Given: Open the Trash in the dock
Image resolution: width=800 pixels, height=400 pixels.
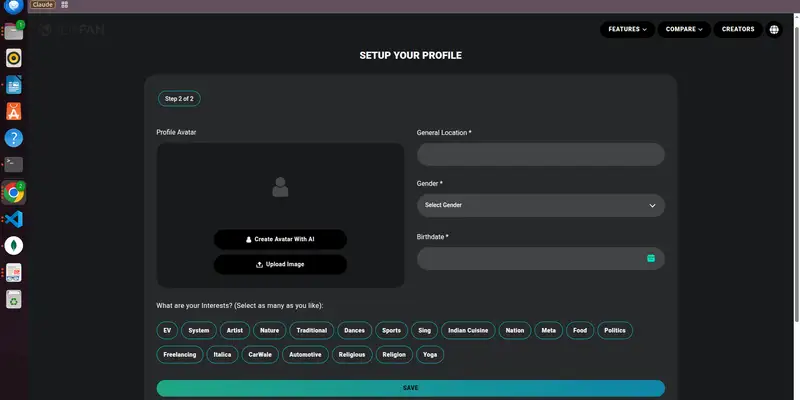Looking at the screenshot, I should click(14, 299).
